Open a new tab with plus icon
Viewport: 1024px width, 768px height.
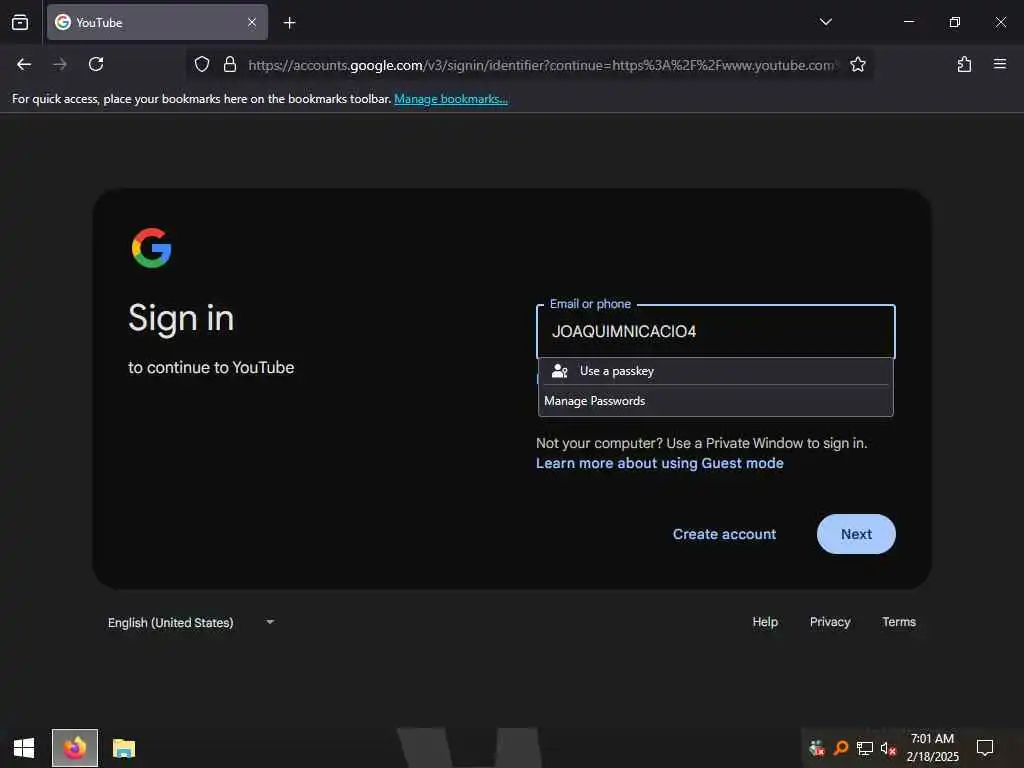point(289,23)
